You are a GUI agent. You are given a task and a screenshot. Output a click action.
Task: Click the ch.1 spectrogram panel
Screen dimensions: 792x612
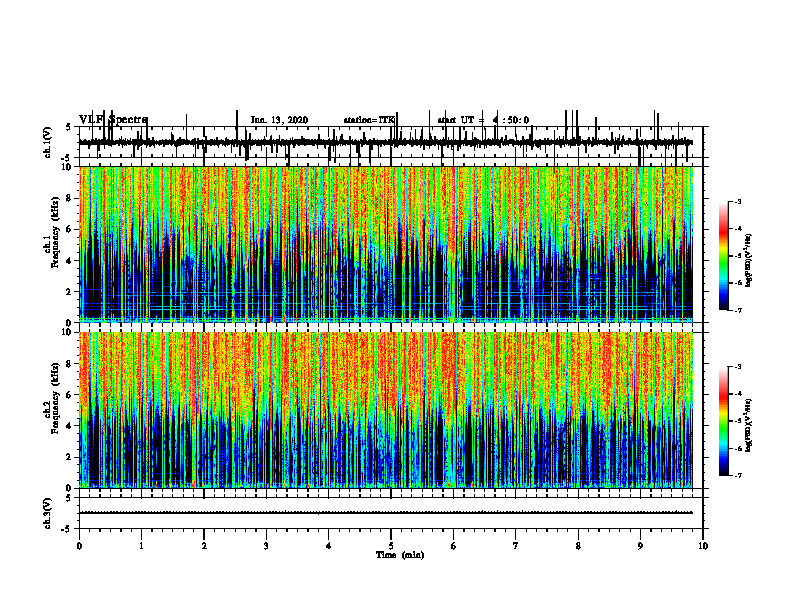tap(386, 244)
